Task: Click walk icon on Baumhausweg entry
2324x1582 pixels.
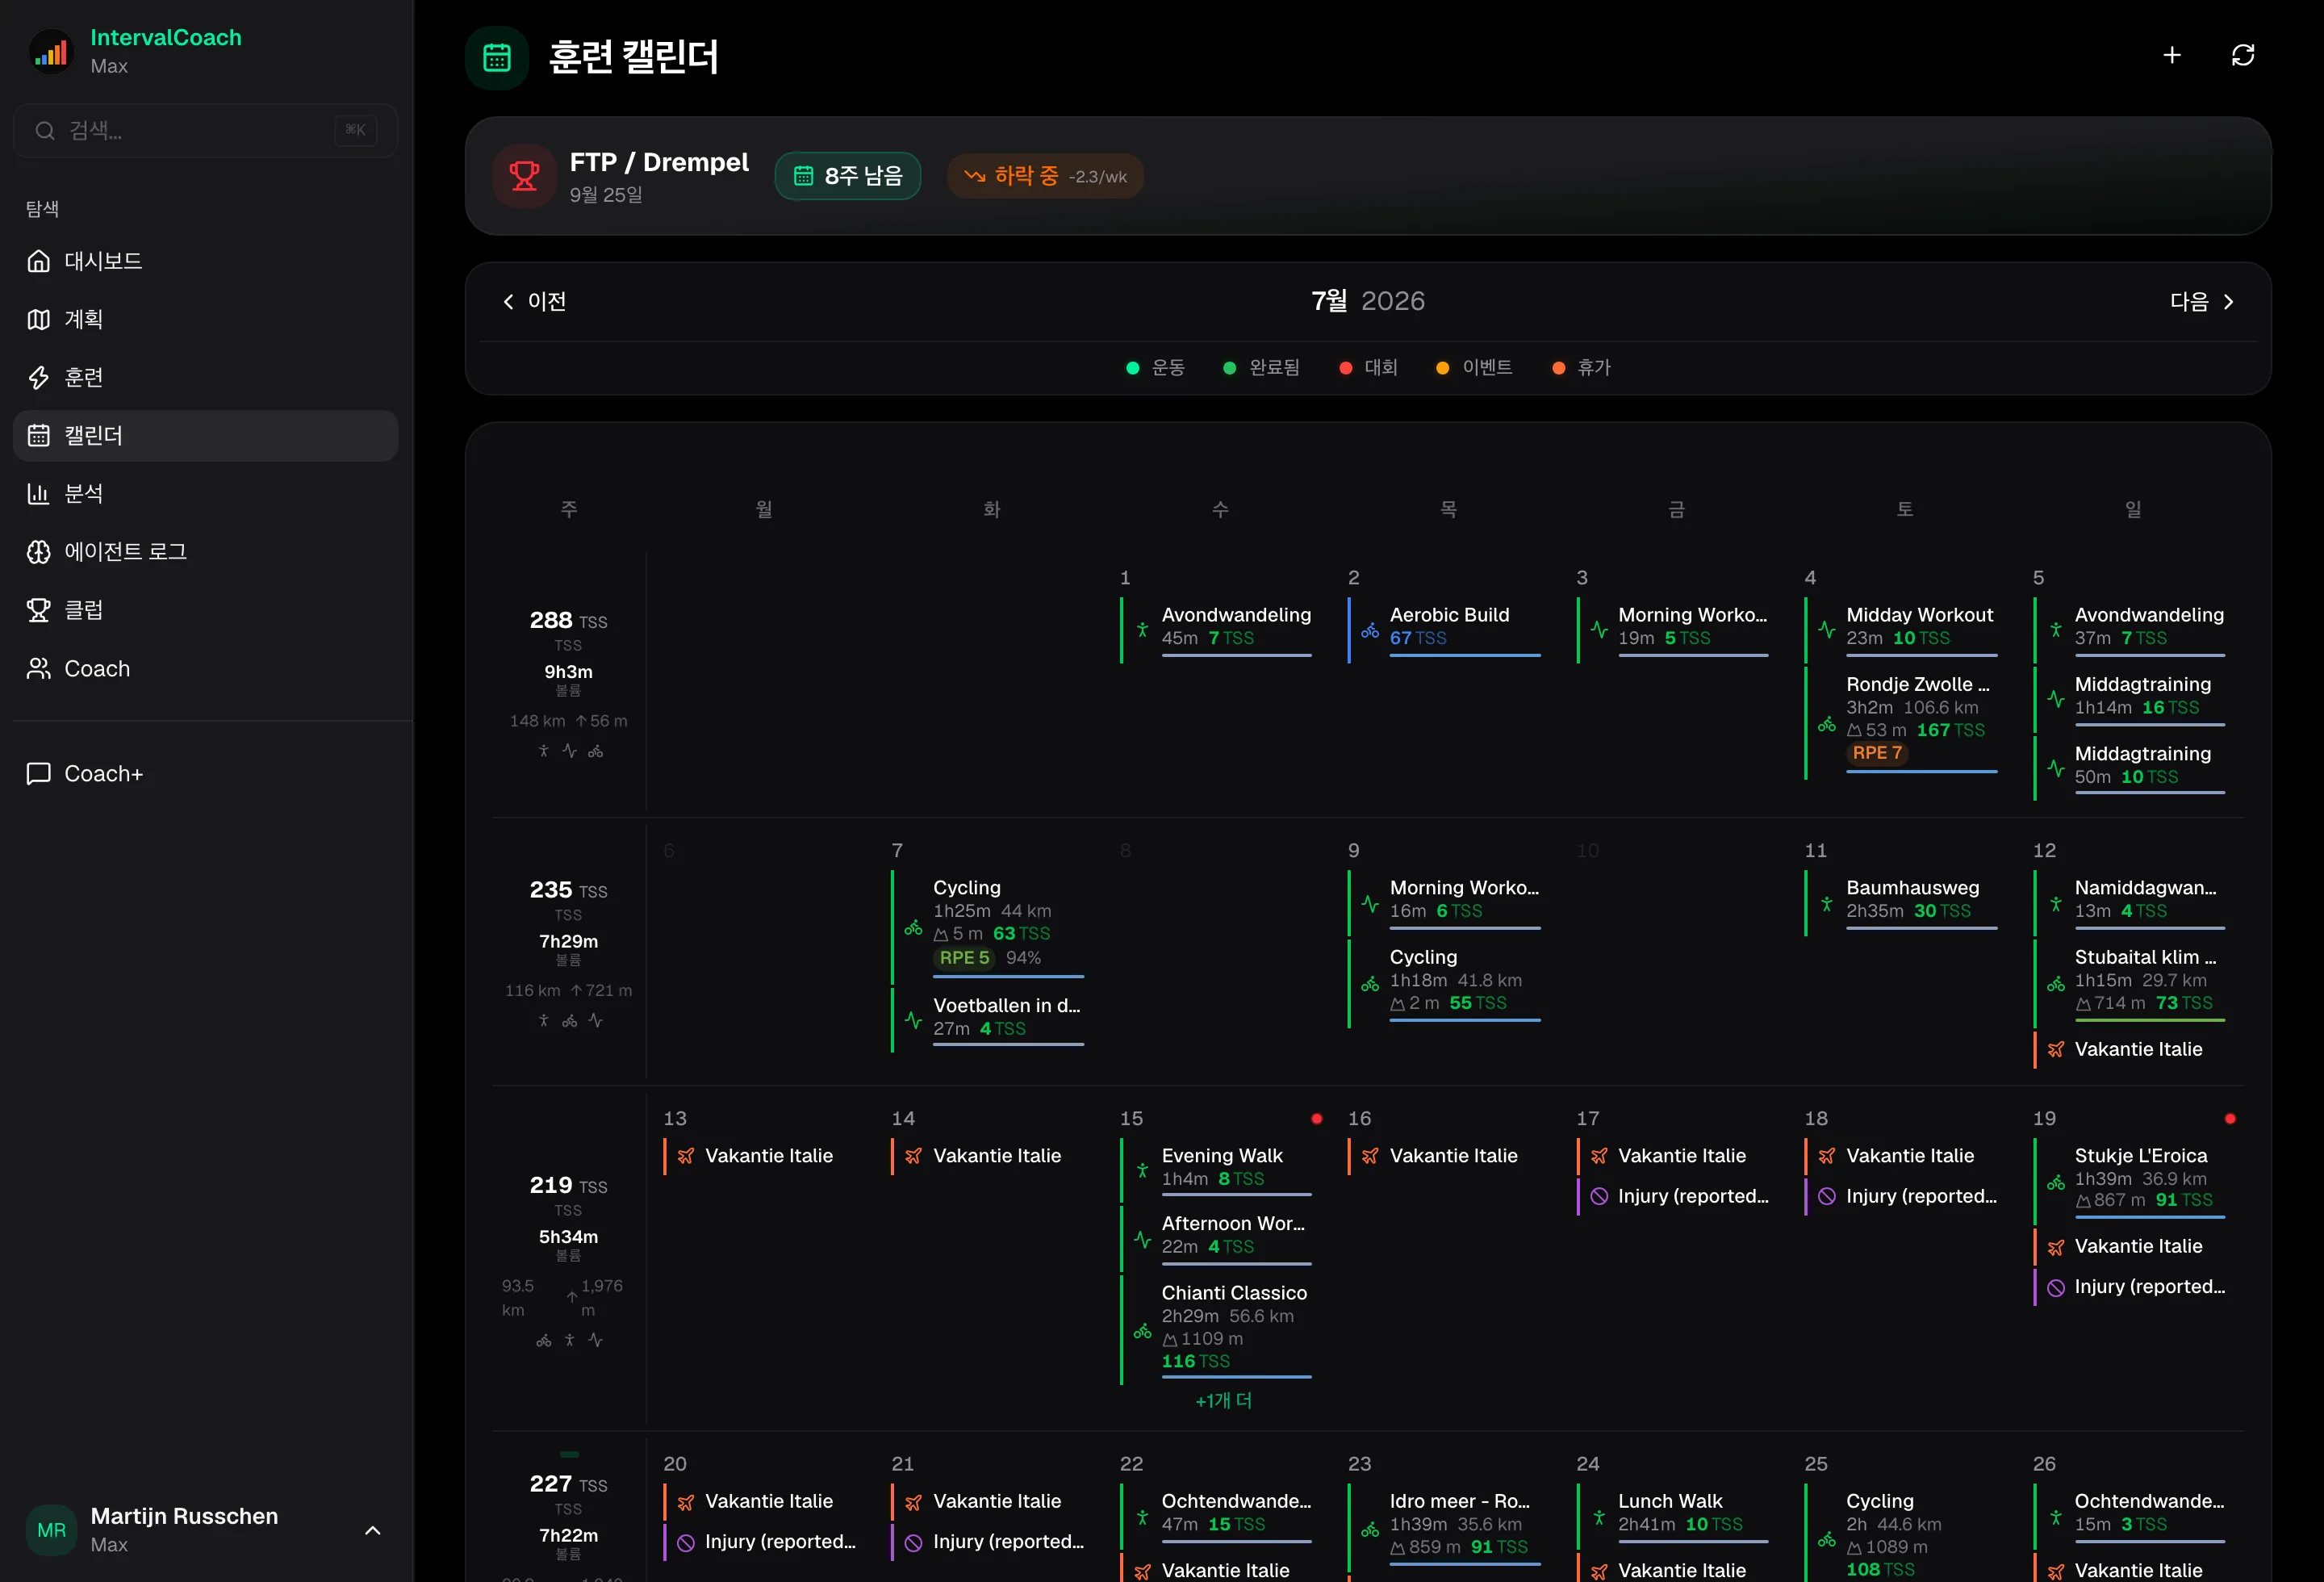Action: coord(1826,904)
